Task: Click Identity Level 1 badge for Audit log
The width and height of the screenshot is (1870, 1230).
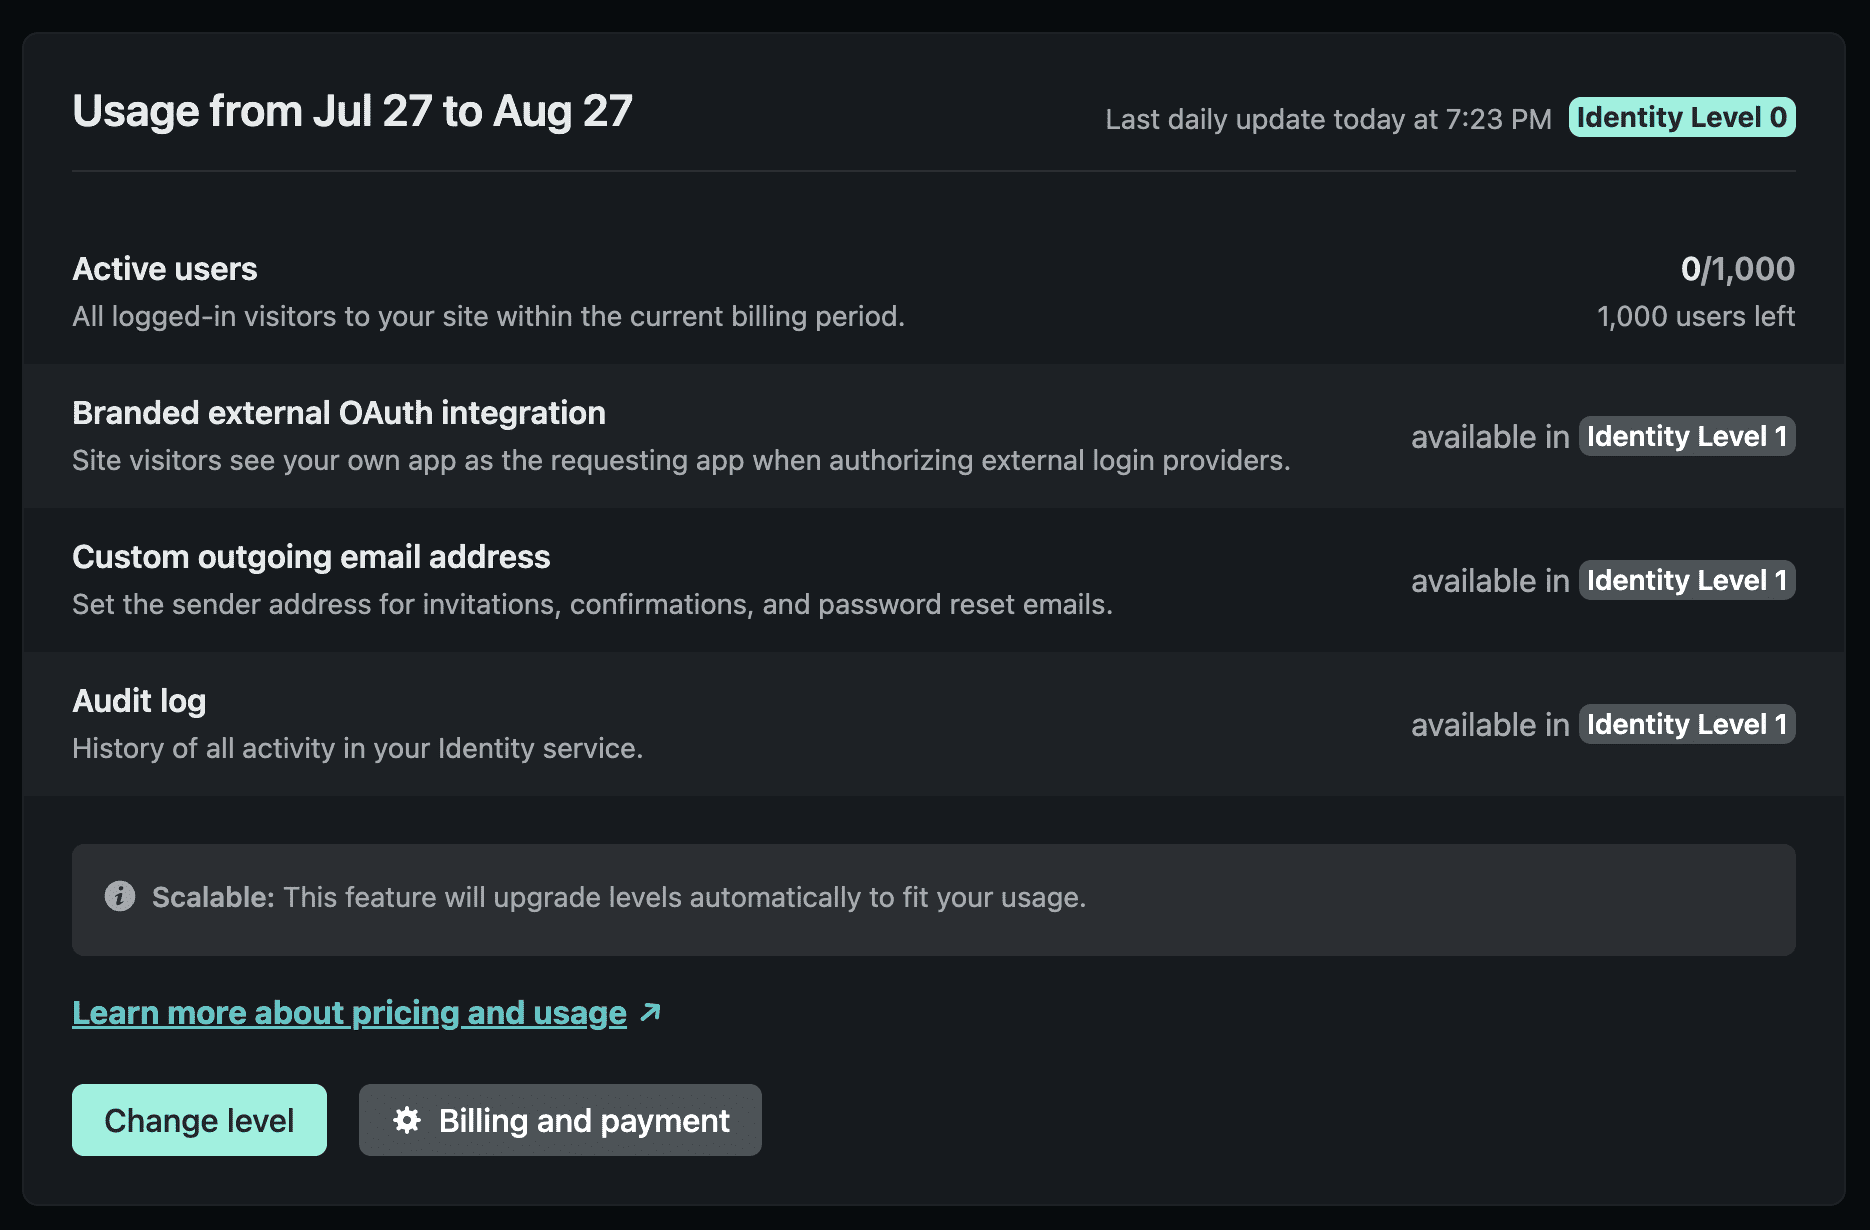Action: point(1687,724)
